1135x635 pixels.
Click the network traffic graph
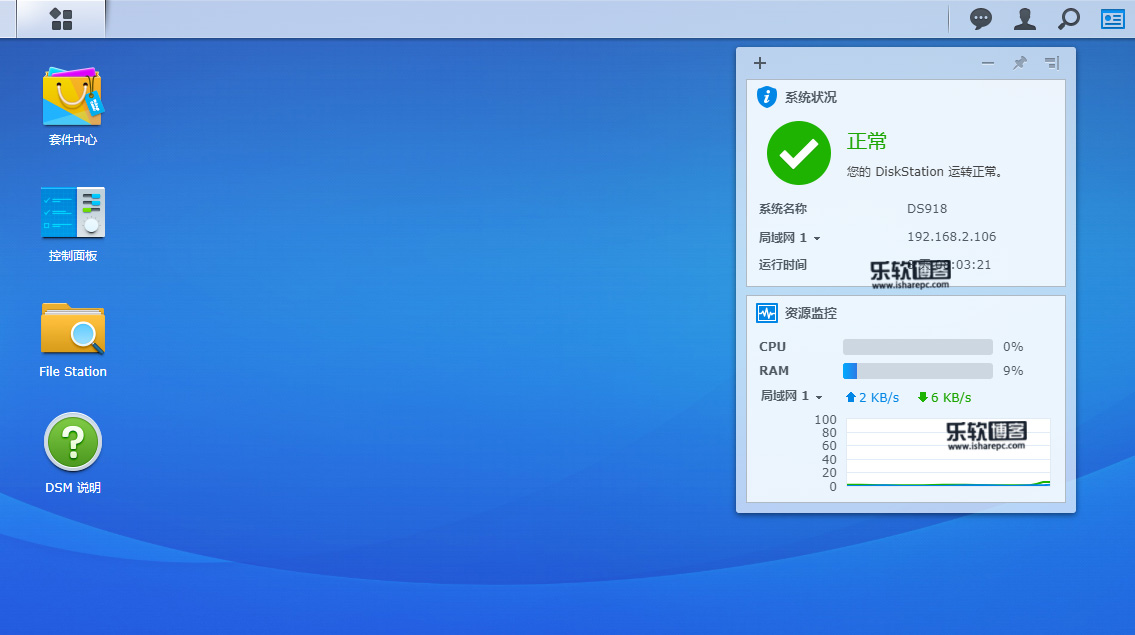pos(948,453)
